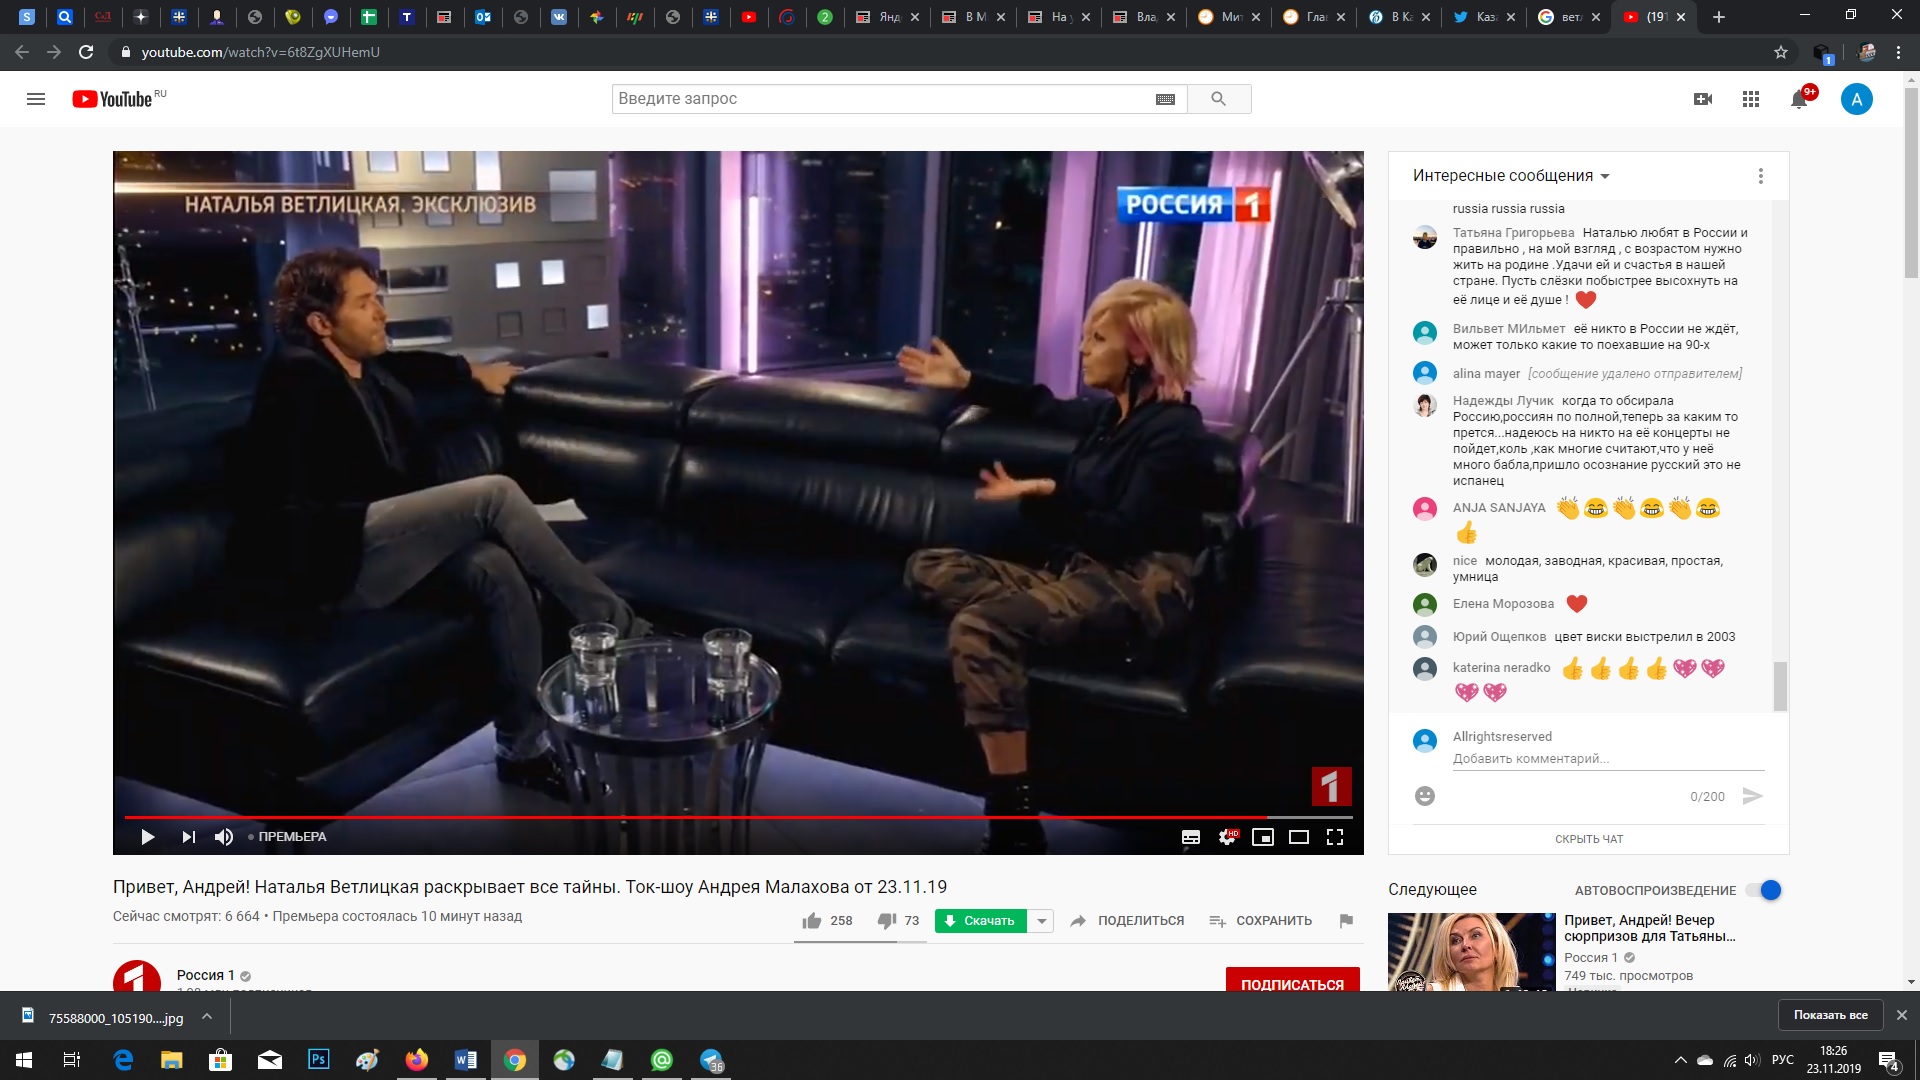Viewport: 1920px width, 1080px height.
Task: Click the green Скачать download button
Action: tap(981, 921)
